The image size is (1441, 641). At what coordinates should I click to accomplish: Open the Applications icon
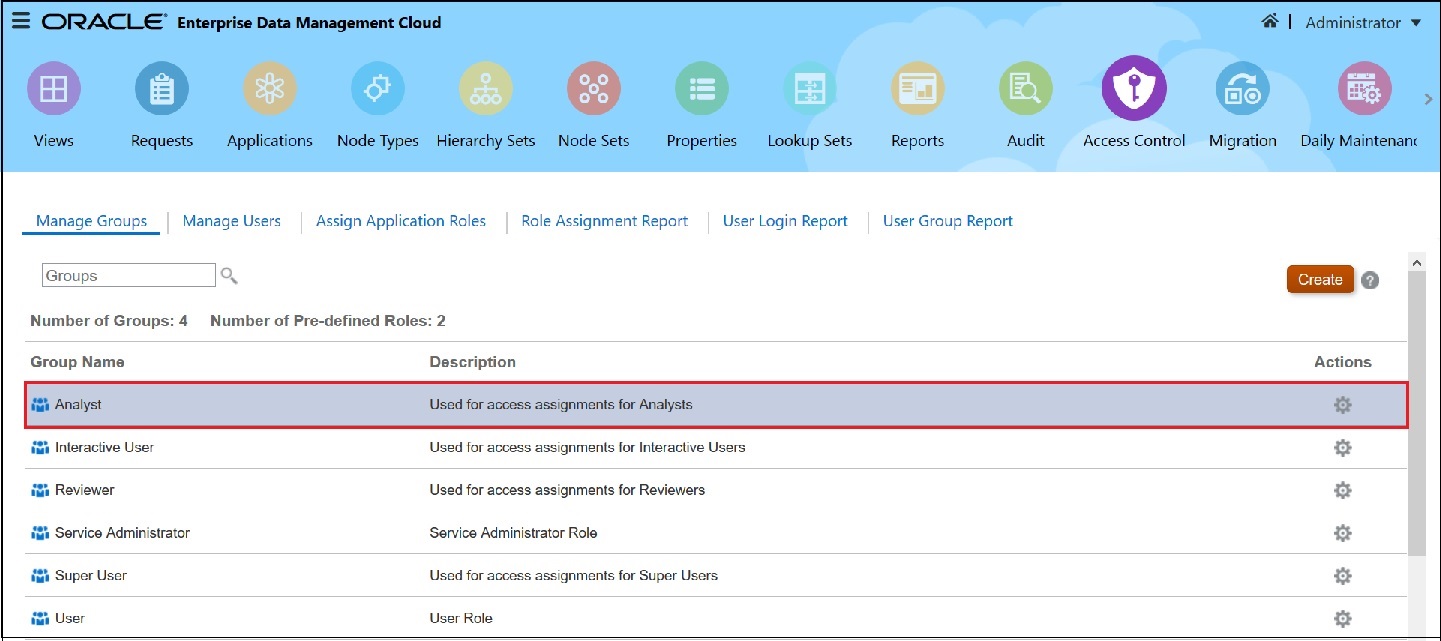[270, 90]
